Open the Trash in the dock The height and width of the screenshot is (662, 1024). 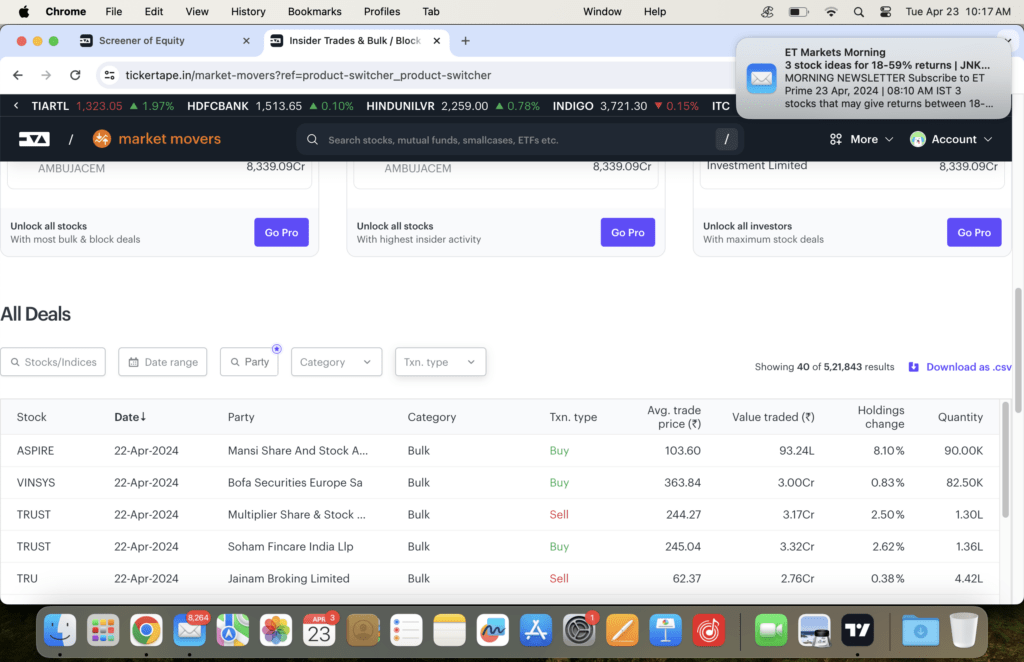[963, 630]
